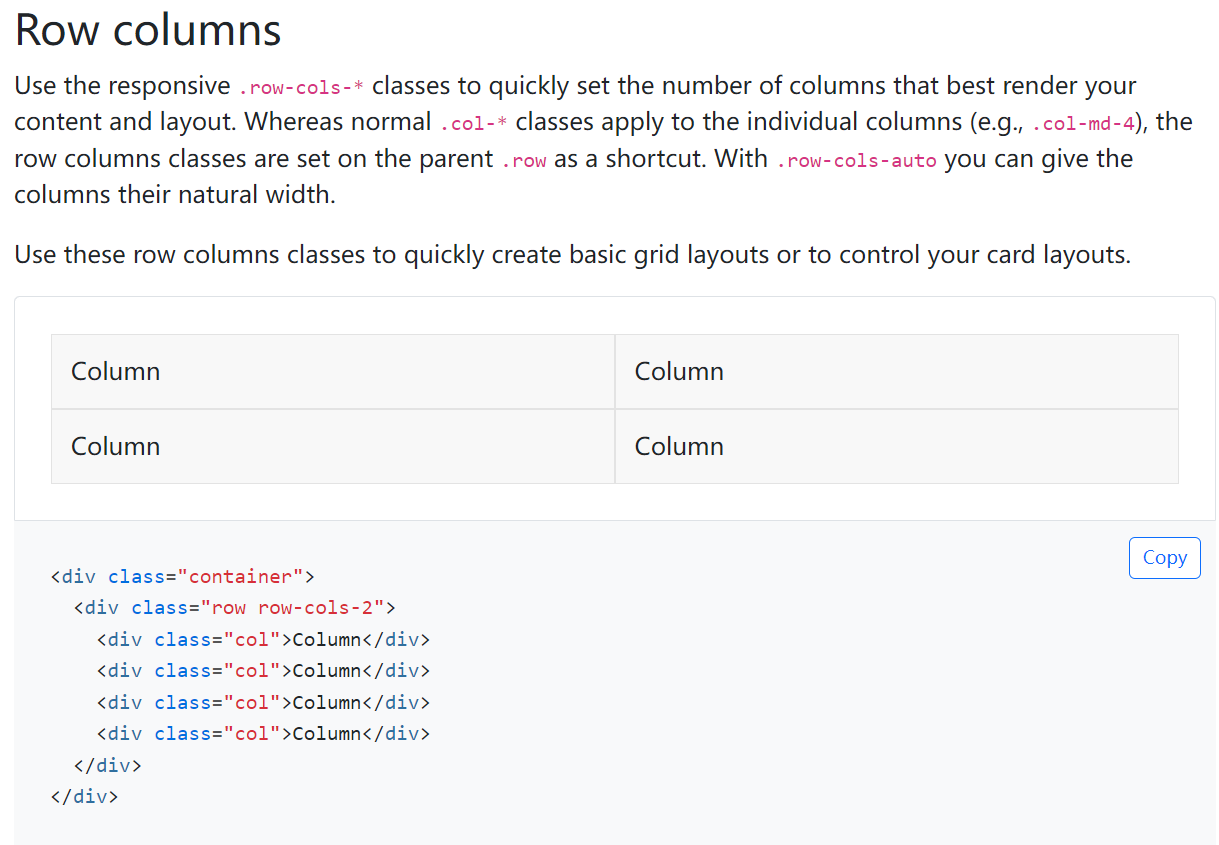Select the top-left Column cell in the example

coord(332,371)
